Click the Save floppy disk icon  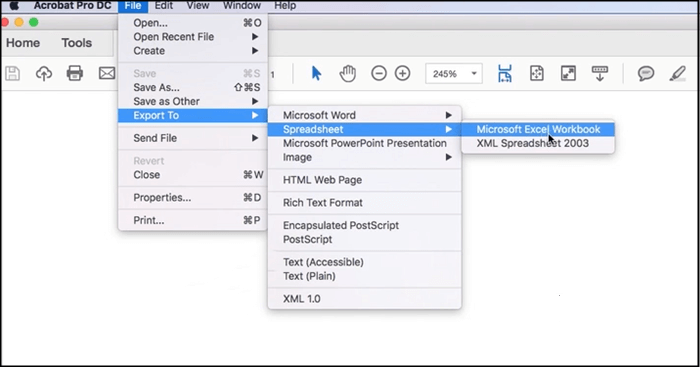[x=12, y=73]
